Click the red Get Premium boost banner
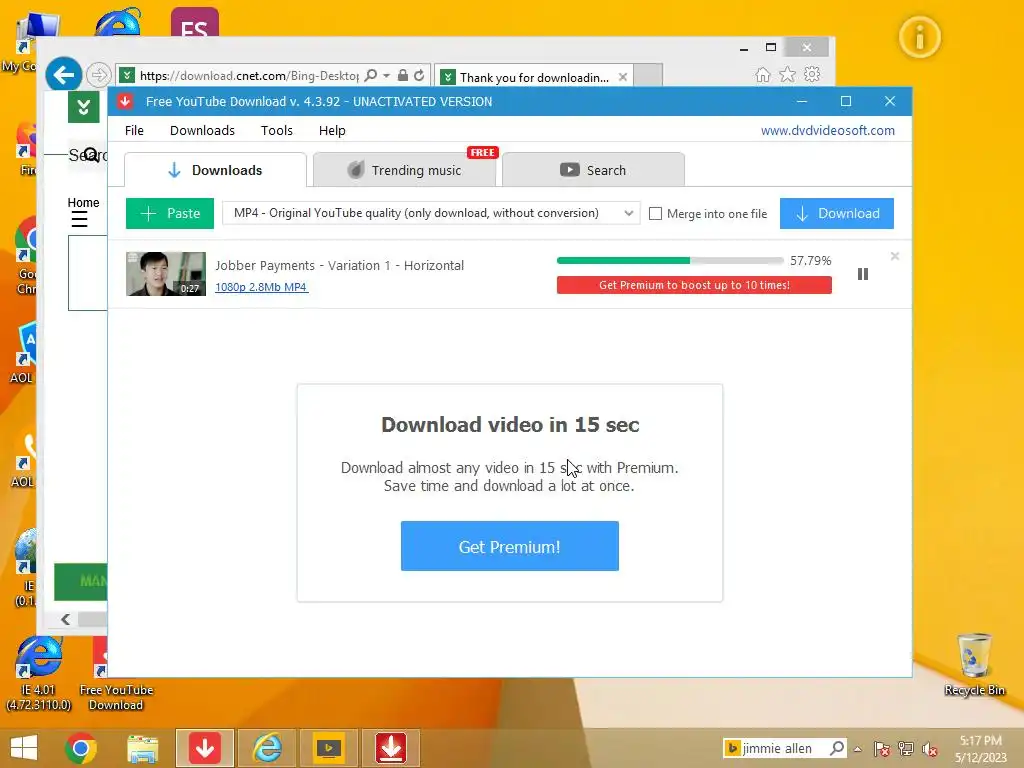1024x768 pixels. [x=694, y=285]
